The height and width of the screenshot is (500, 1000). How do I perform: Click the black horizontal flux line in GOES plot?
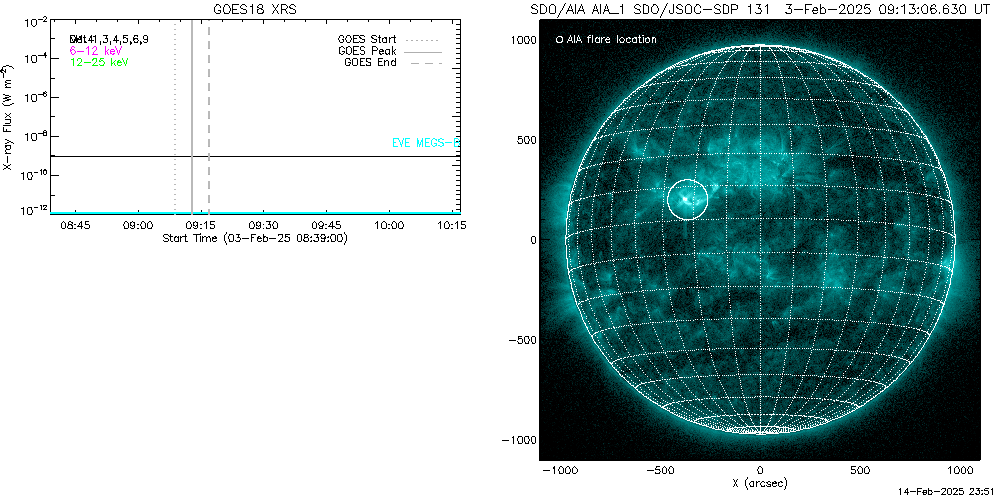255,156
